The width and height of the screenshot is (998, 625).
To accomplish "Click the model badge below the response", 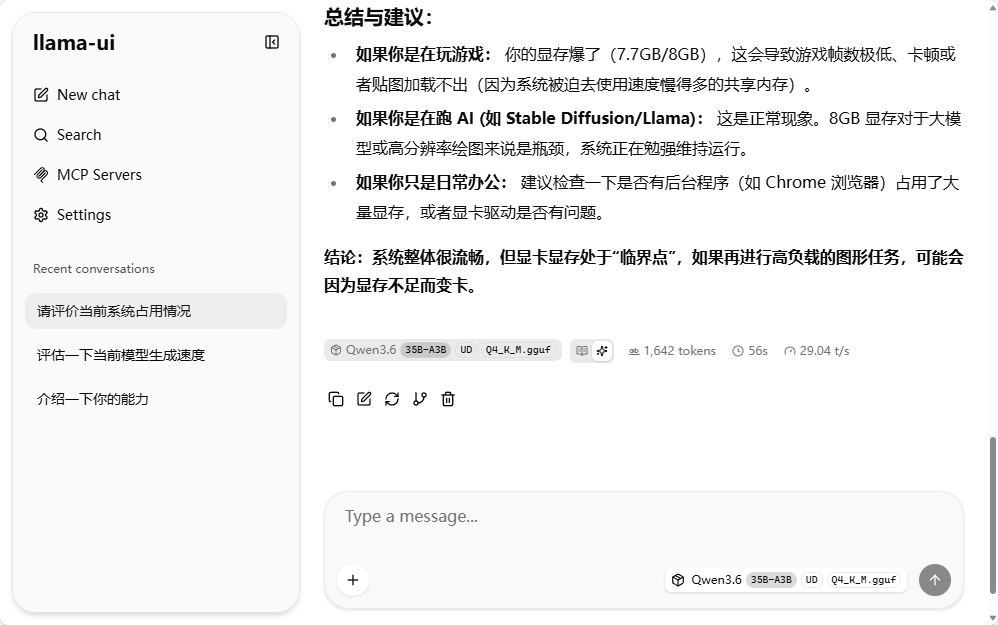I will tap(442, 350).
